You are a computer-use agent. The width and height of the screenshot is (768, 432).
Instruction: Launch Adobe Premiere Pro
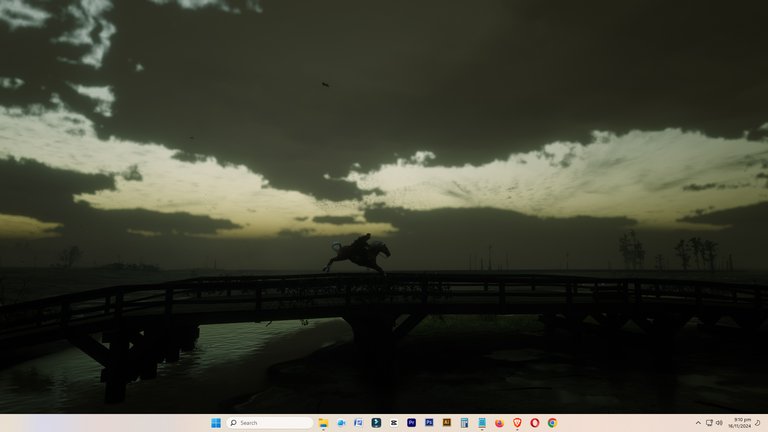(x=411, y=423)
